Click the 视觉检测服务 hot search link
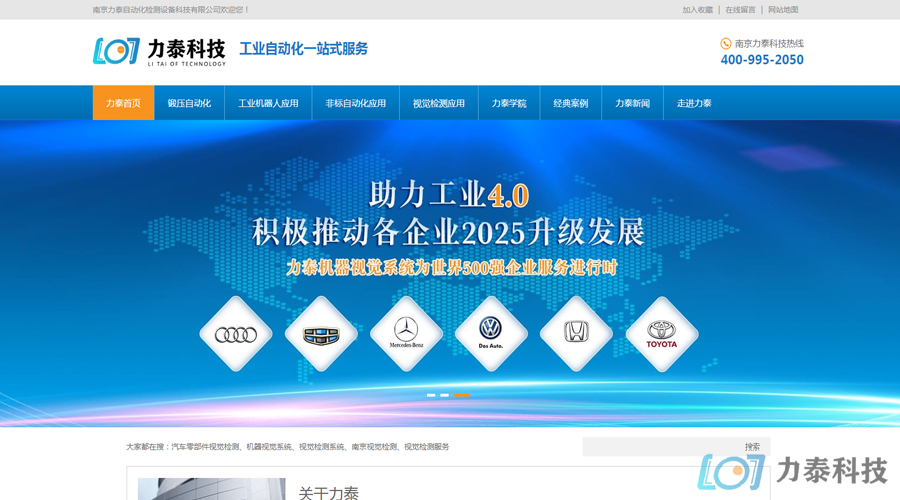900x500 pixels. 426,447
